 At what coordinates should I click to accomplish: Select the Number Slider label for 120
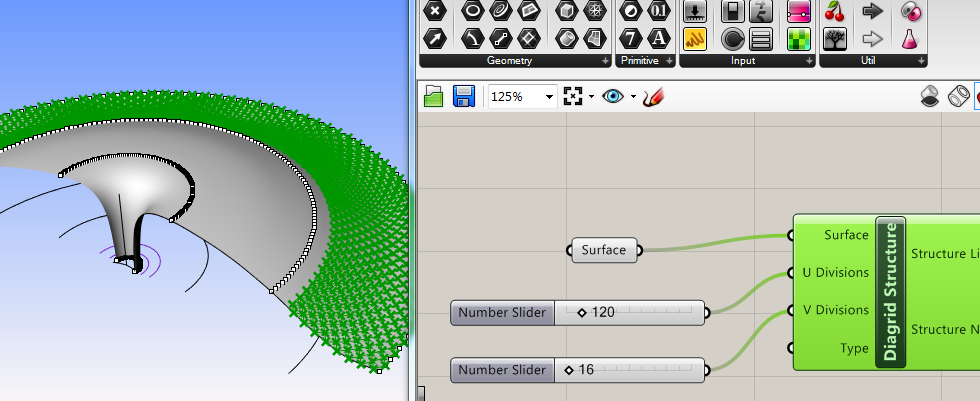click(x=502, y=312)
